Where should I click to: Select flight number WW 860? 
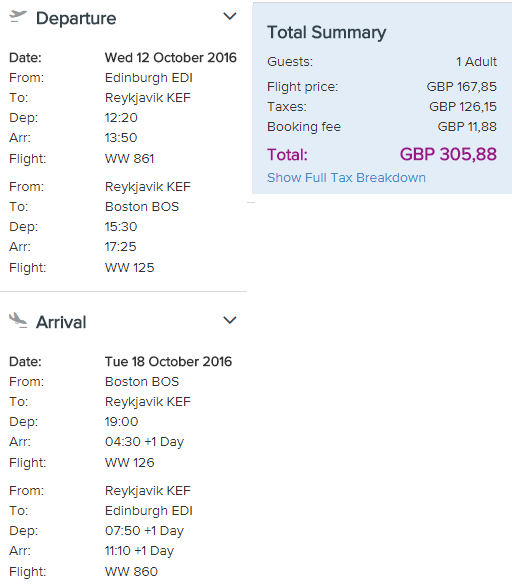(131, 571)
